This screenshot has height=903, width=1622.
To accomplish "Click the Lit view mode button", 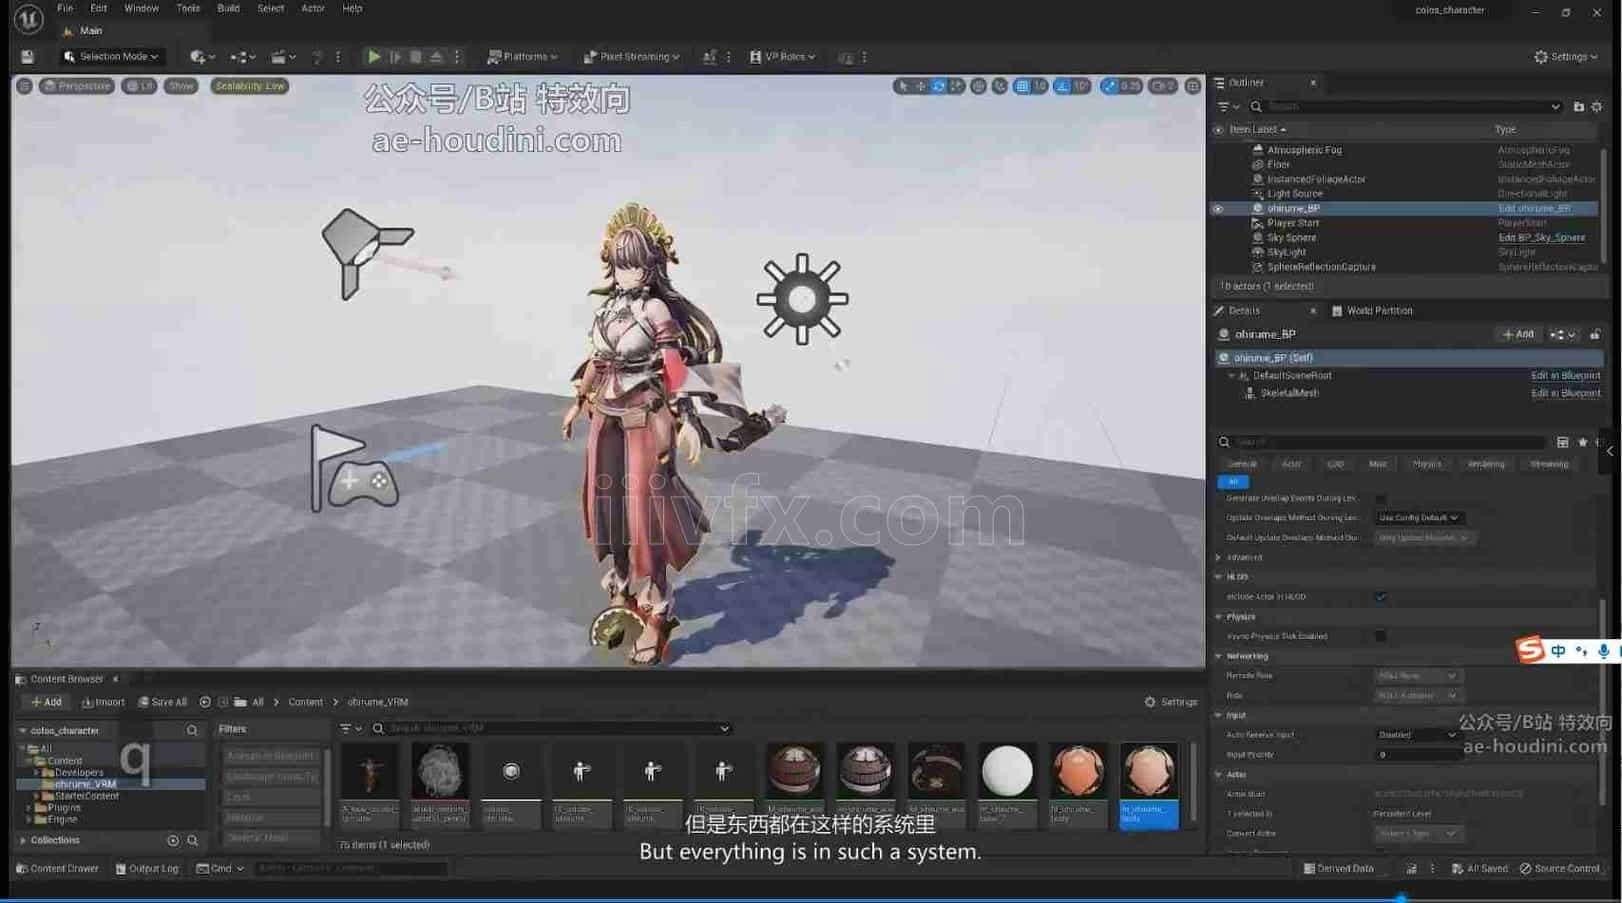I will (x=139, y=86).
